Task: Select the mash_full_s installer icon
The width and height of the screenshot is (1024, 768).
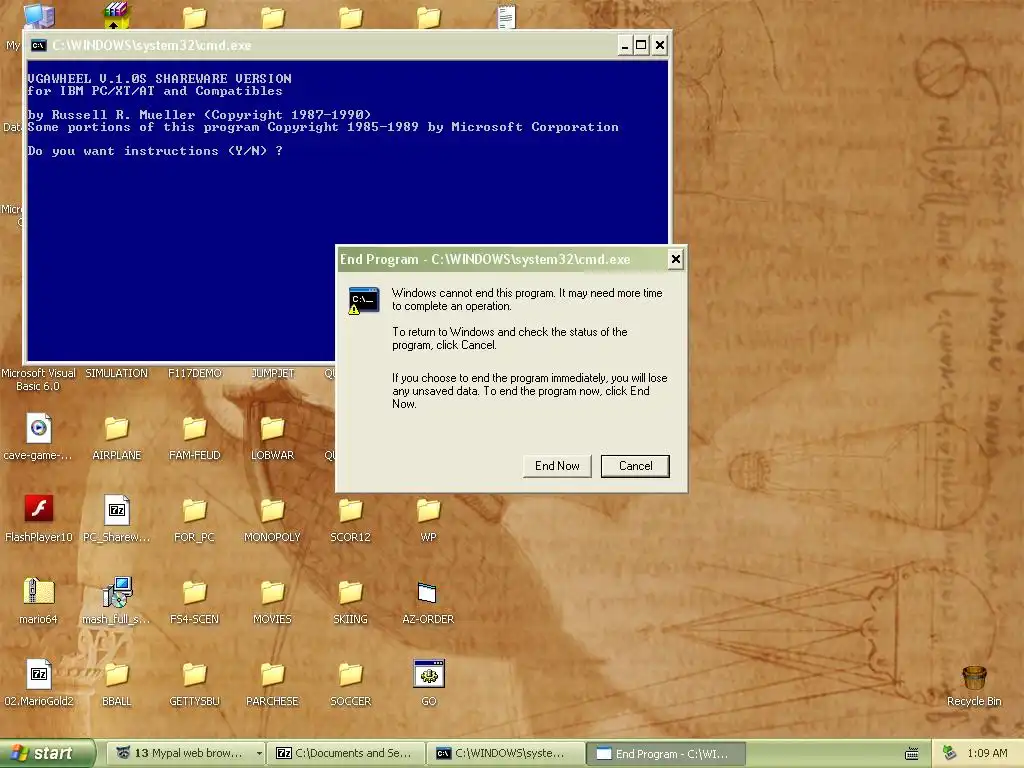Action: coord(118,592)
